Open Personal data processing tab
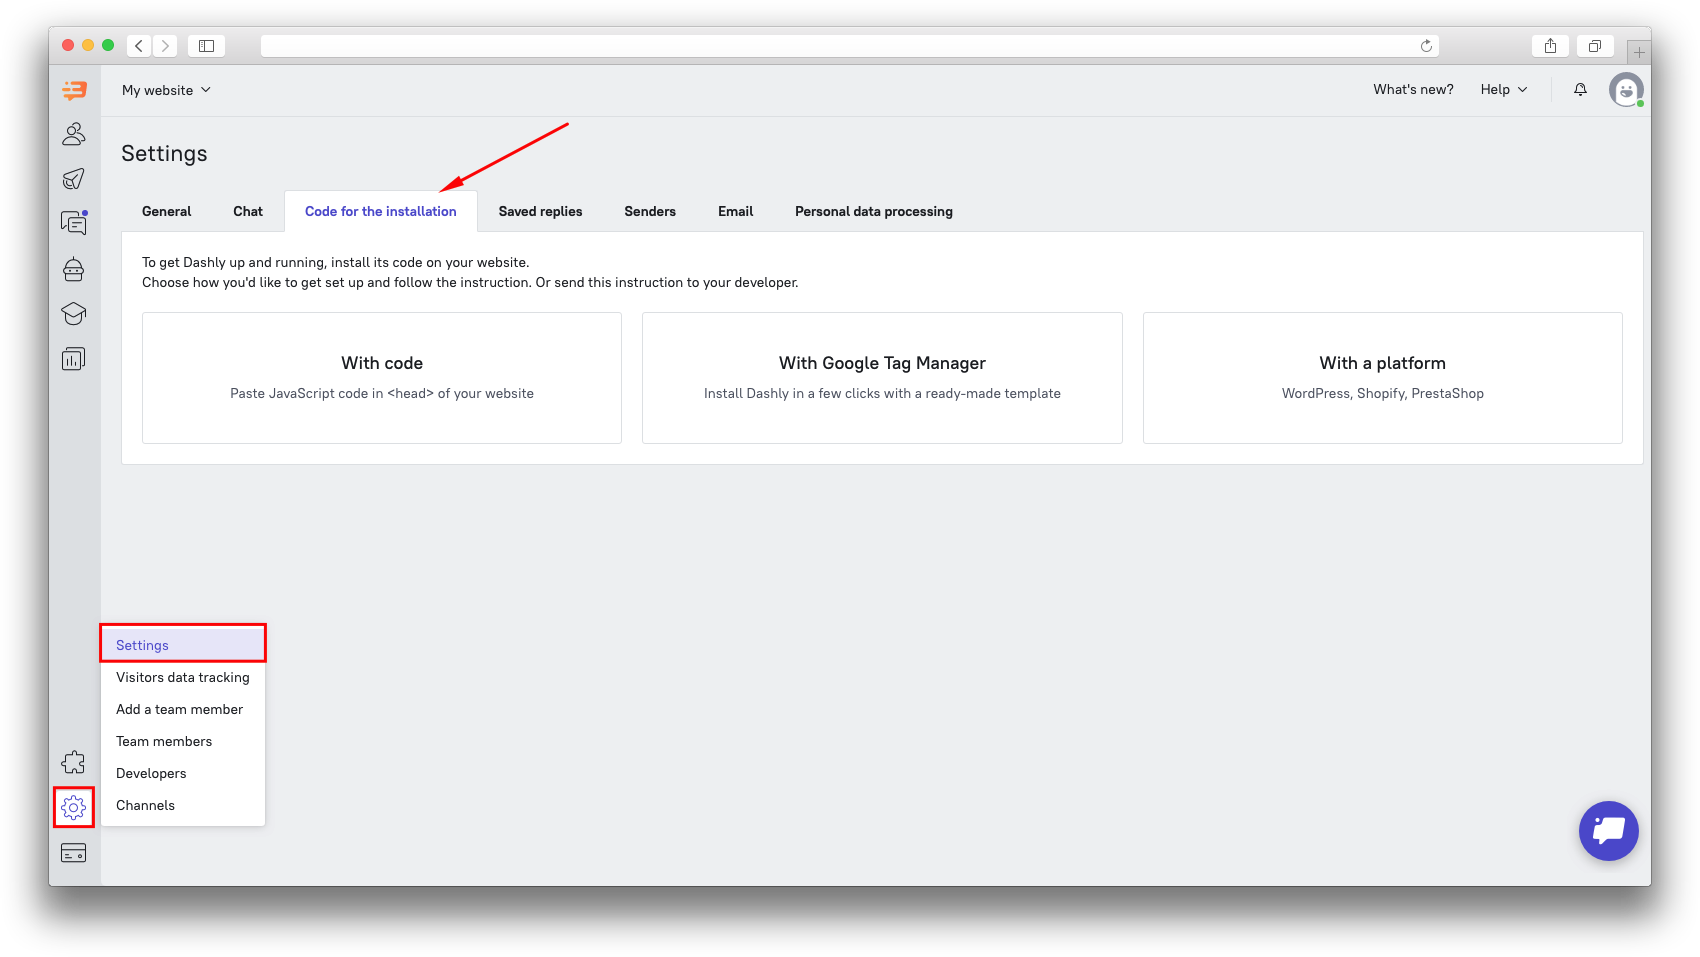The height and width of the screenshot is (957, 1700). [874, 212]
